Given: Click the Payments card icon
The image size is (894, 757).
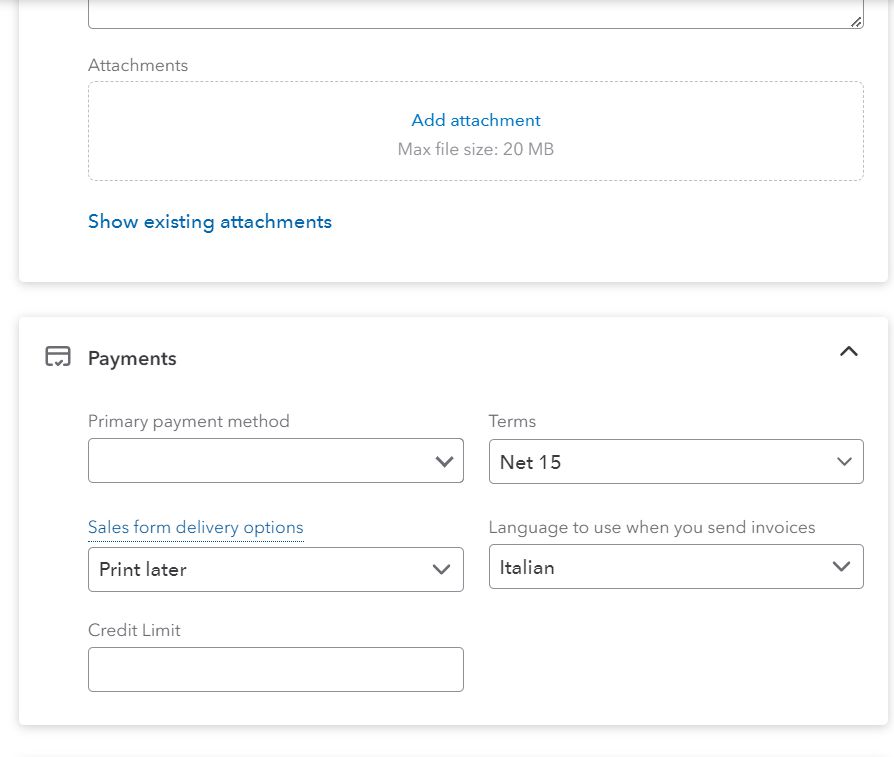Looking at the screenshot, I should click(58, 357).
